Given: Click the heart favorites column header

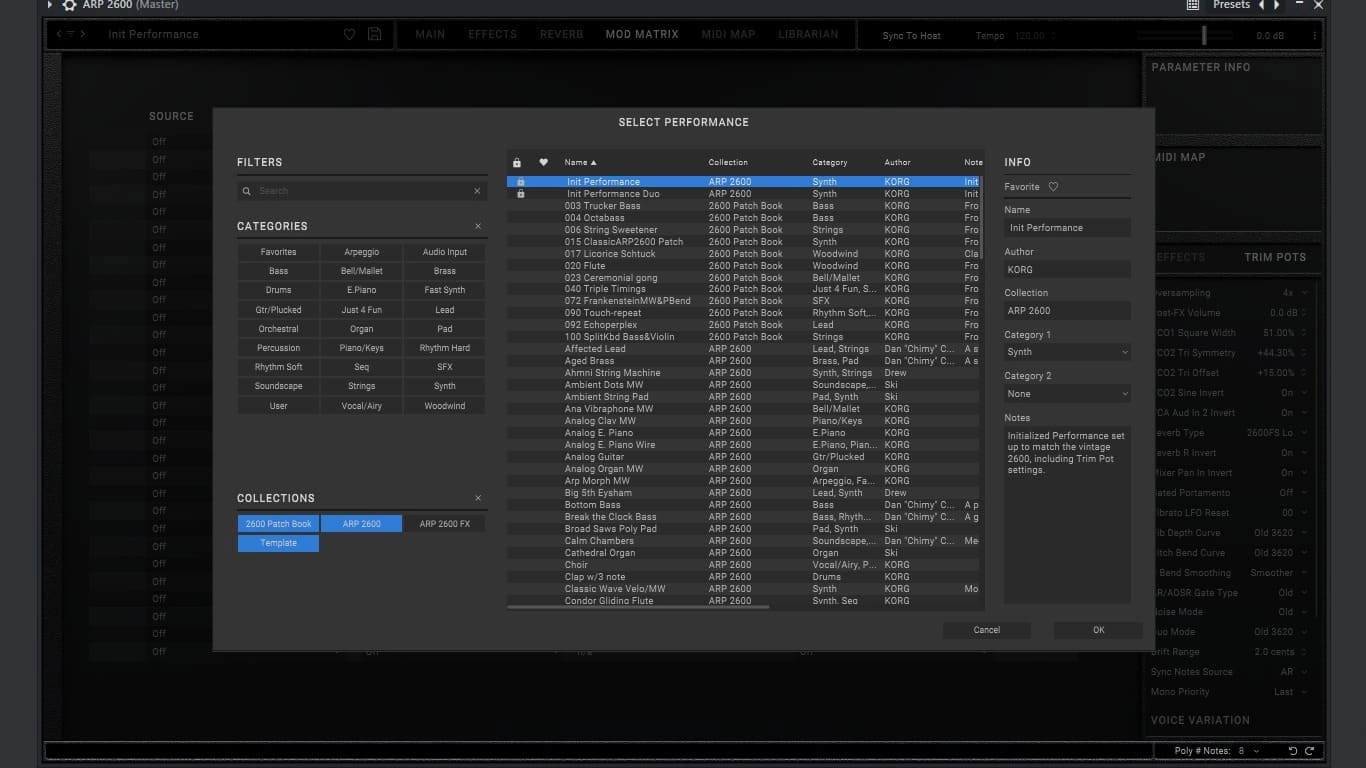Looking at the screenshot, I should (543, 162).
